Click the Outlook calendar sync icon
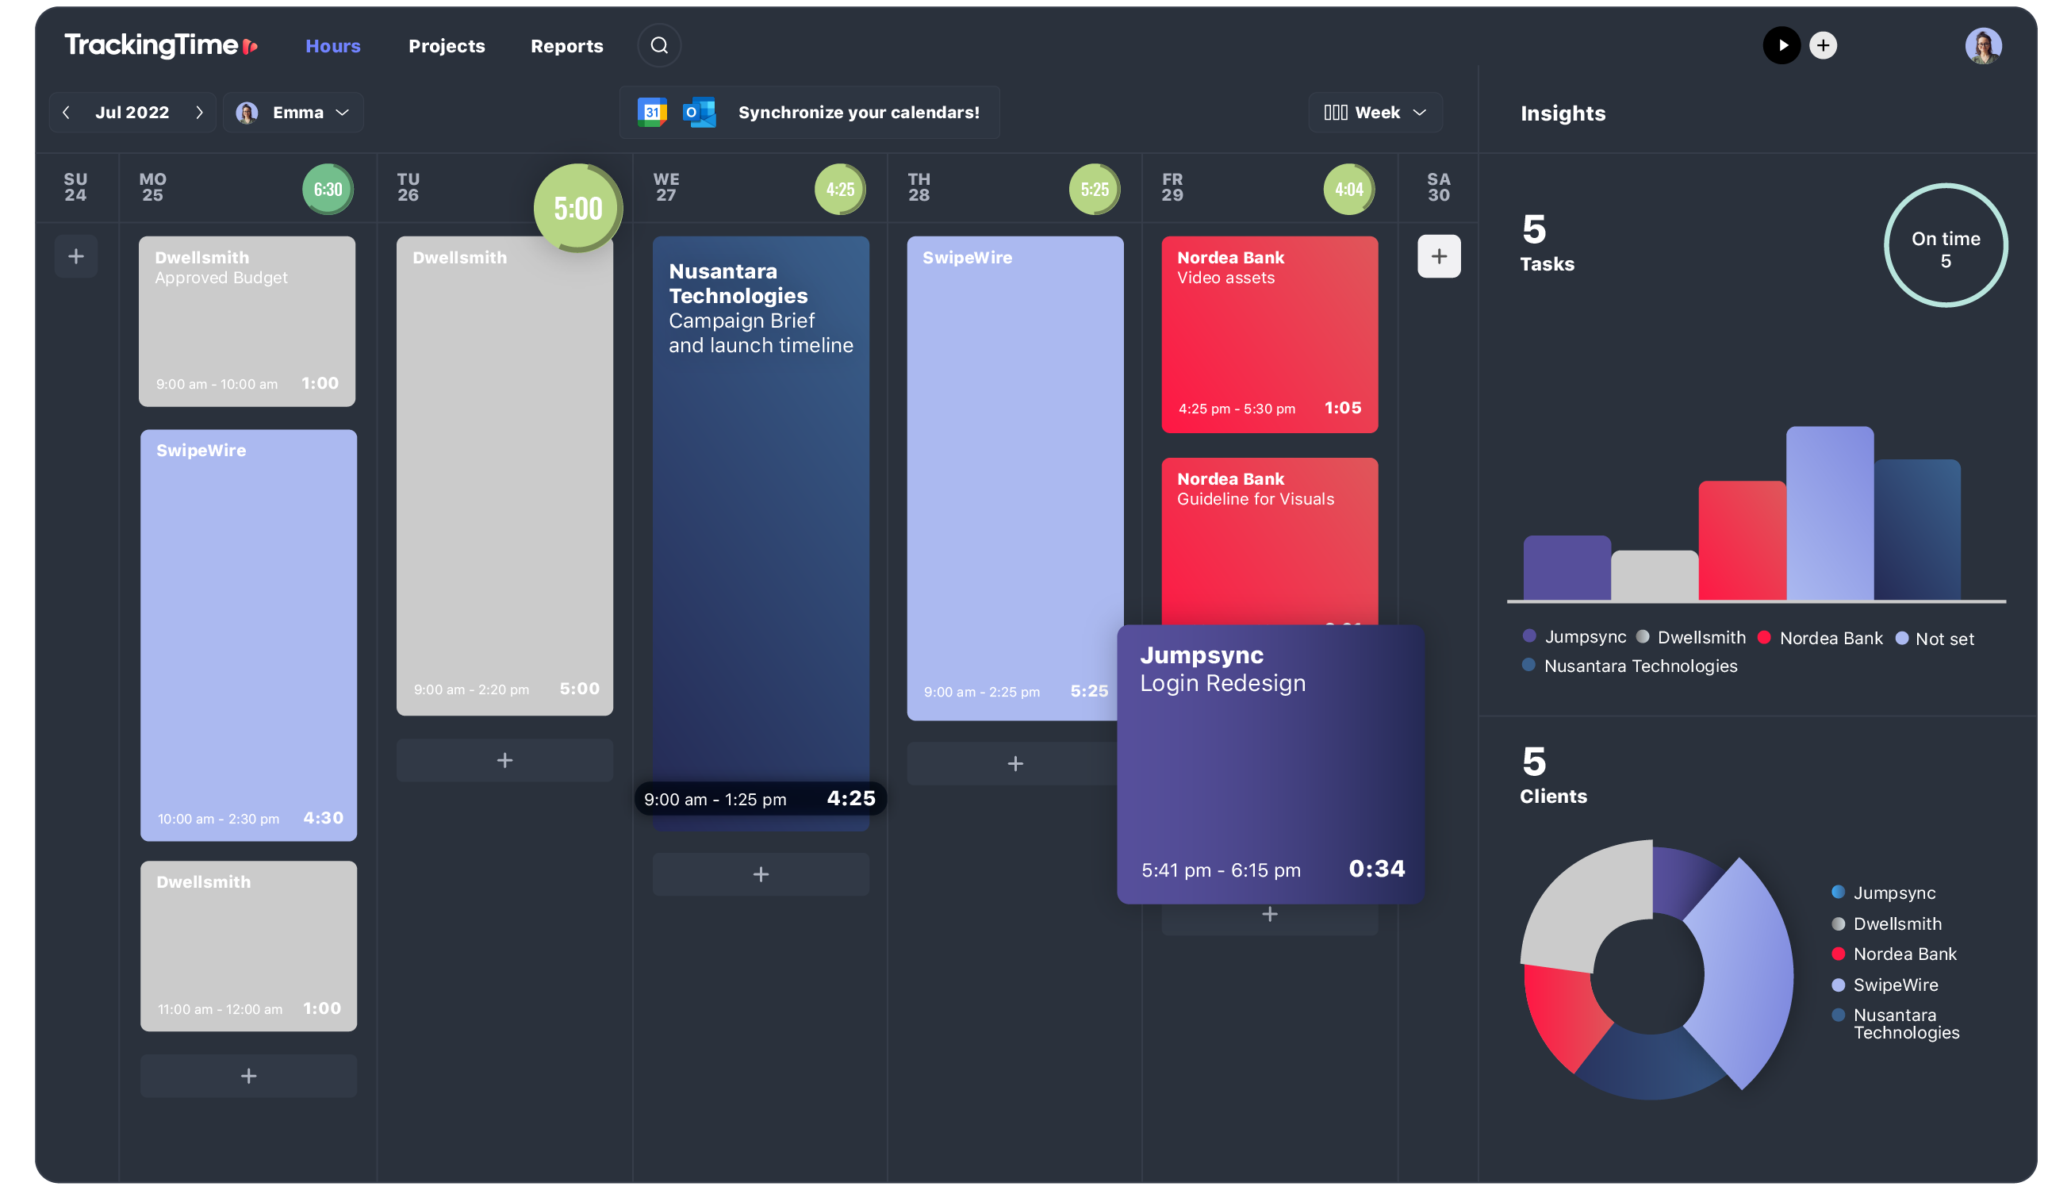Image resolution: width=2048 pixels, height=1194 pixels. (x=699, y=113)
